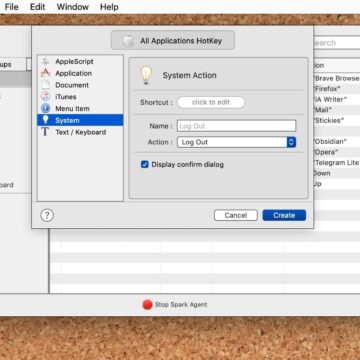This screenshot has width=360, height=360.
Task: Select the "Obsidian" row in background list
Action: (x=337, y=141)
